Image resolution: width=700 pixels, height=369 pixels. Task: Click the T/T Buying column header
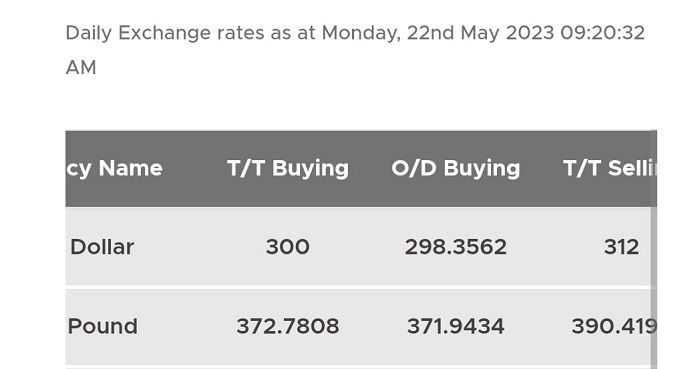[288, 169]
